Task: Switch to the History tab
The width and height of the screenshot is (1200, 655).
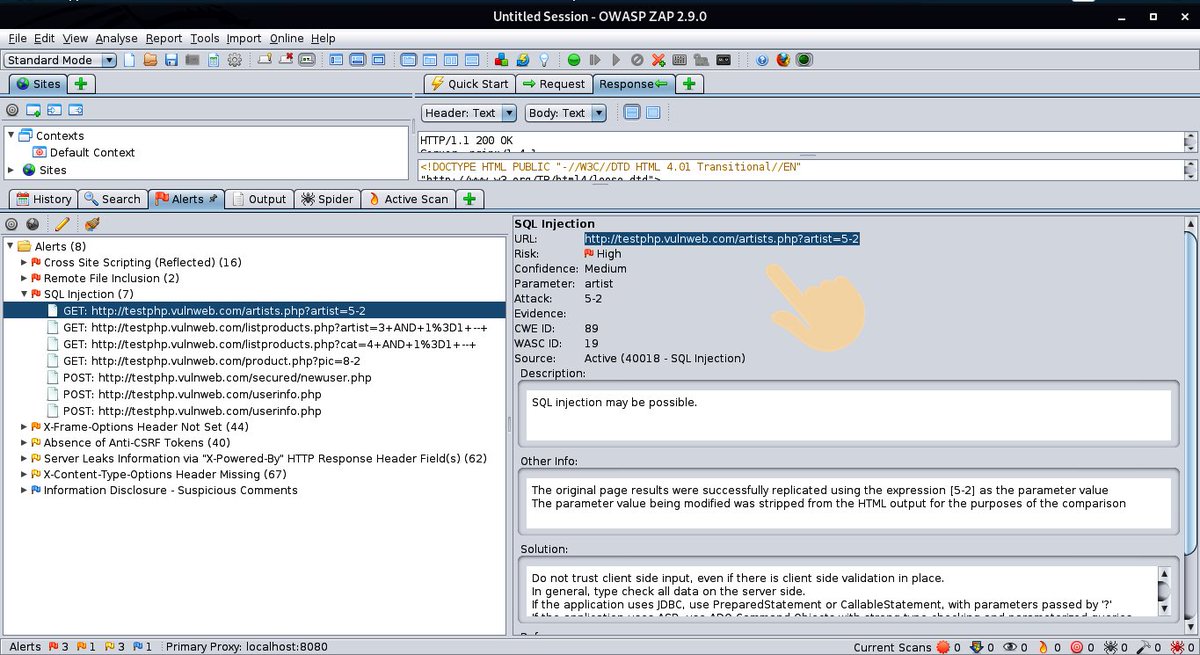Action: click(43, 199)
